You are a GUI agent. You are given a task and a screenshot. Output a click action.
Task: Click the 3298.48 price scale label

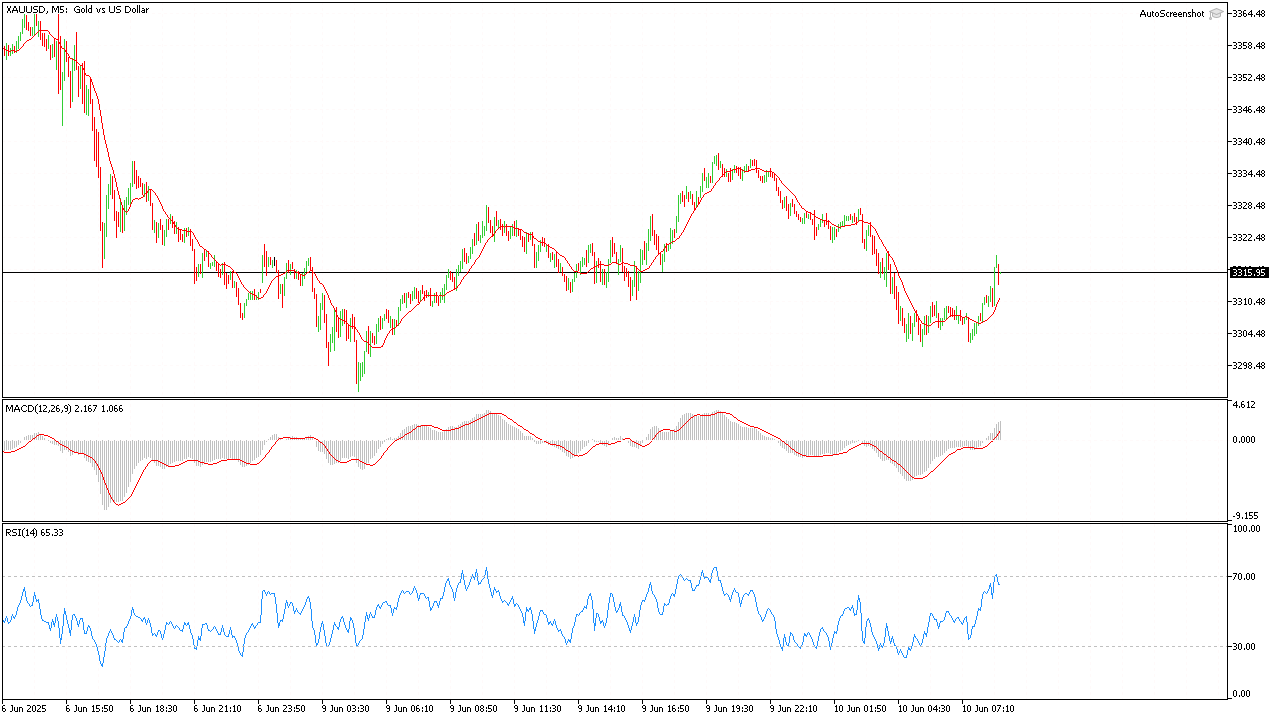tap(1249, 365)
